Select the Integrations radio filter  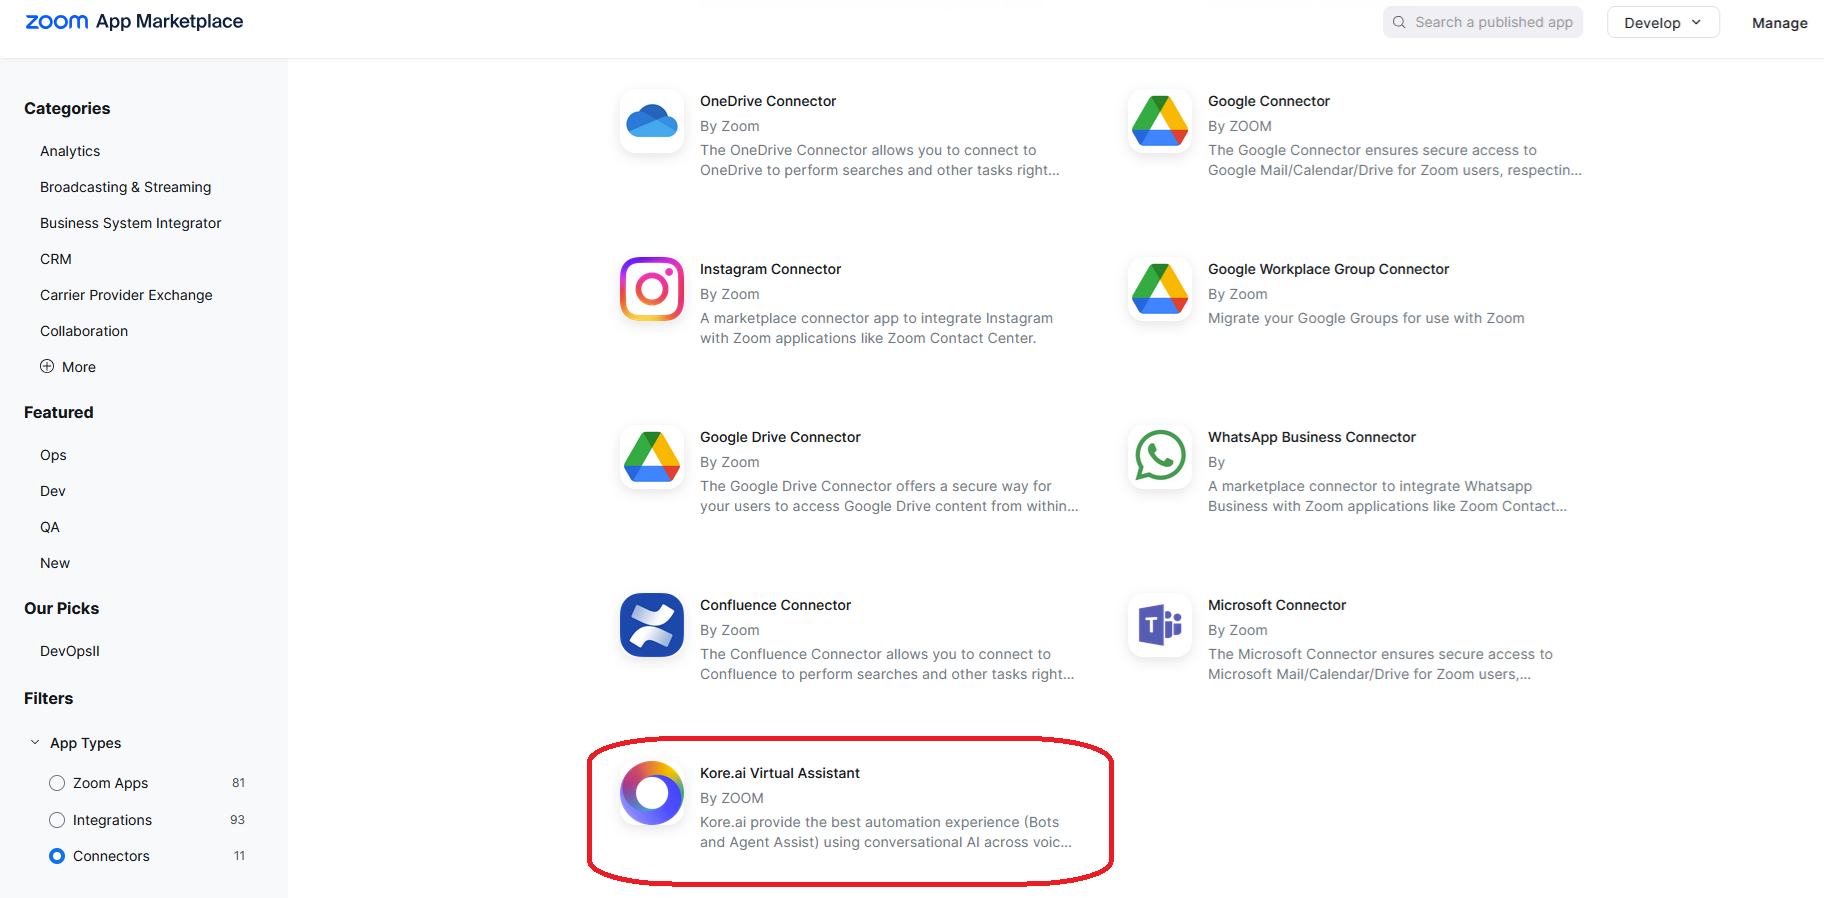tap(57, 820)
